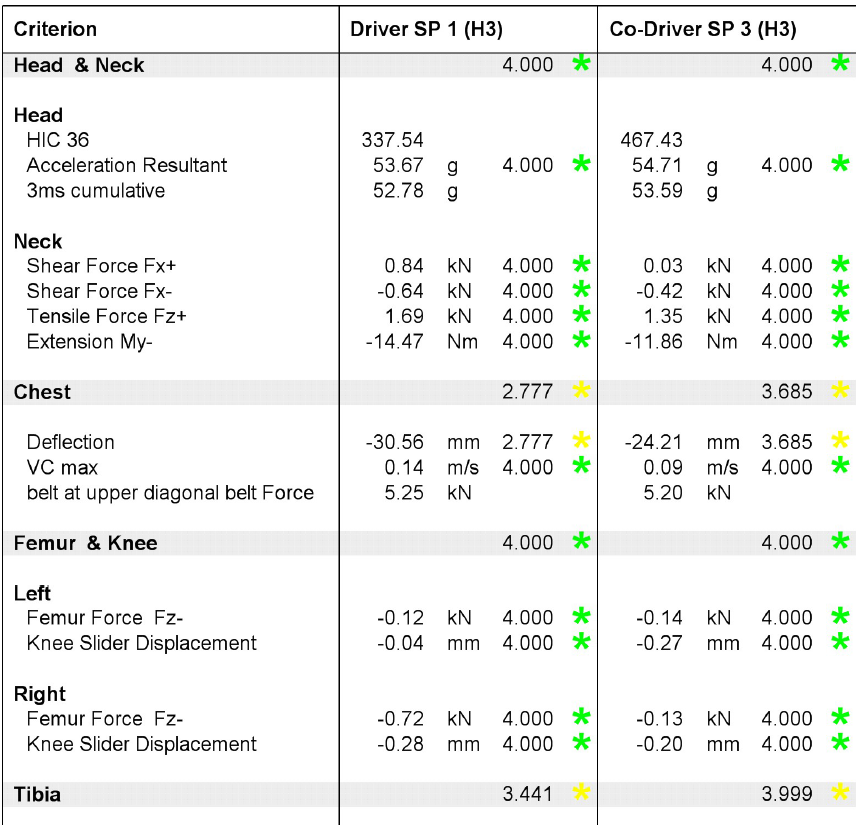Click the Driver Left Knee Slider value -0.04
This screenshot has width=856, height=826.
400,643
